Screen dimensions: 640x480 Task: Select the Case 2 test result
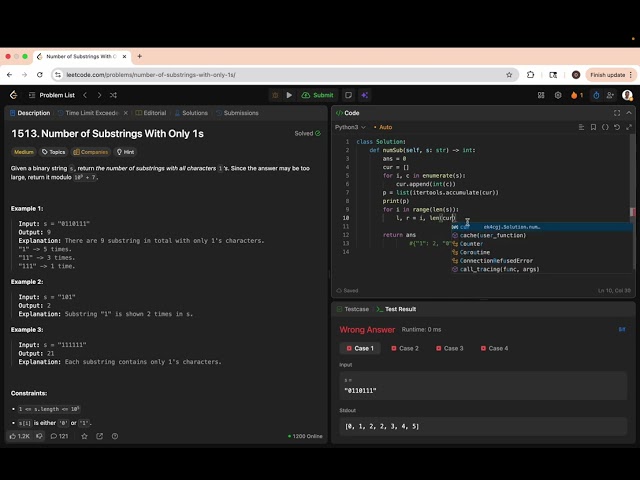405,348
